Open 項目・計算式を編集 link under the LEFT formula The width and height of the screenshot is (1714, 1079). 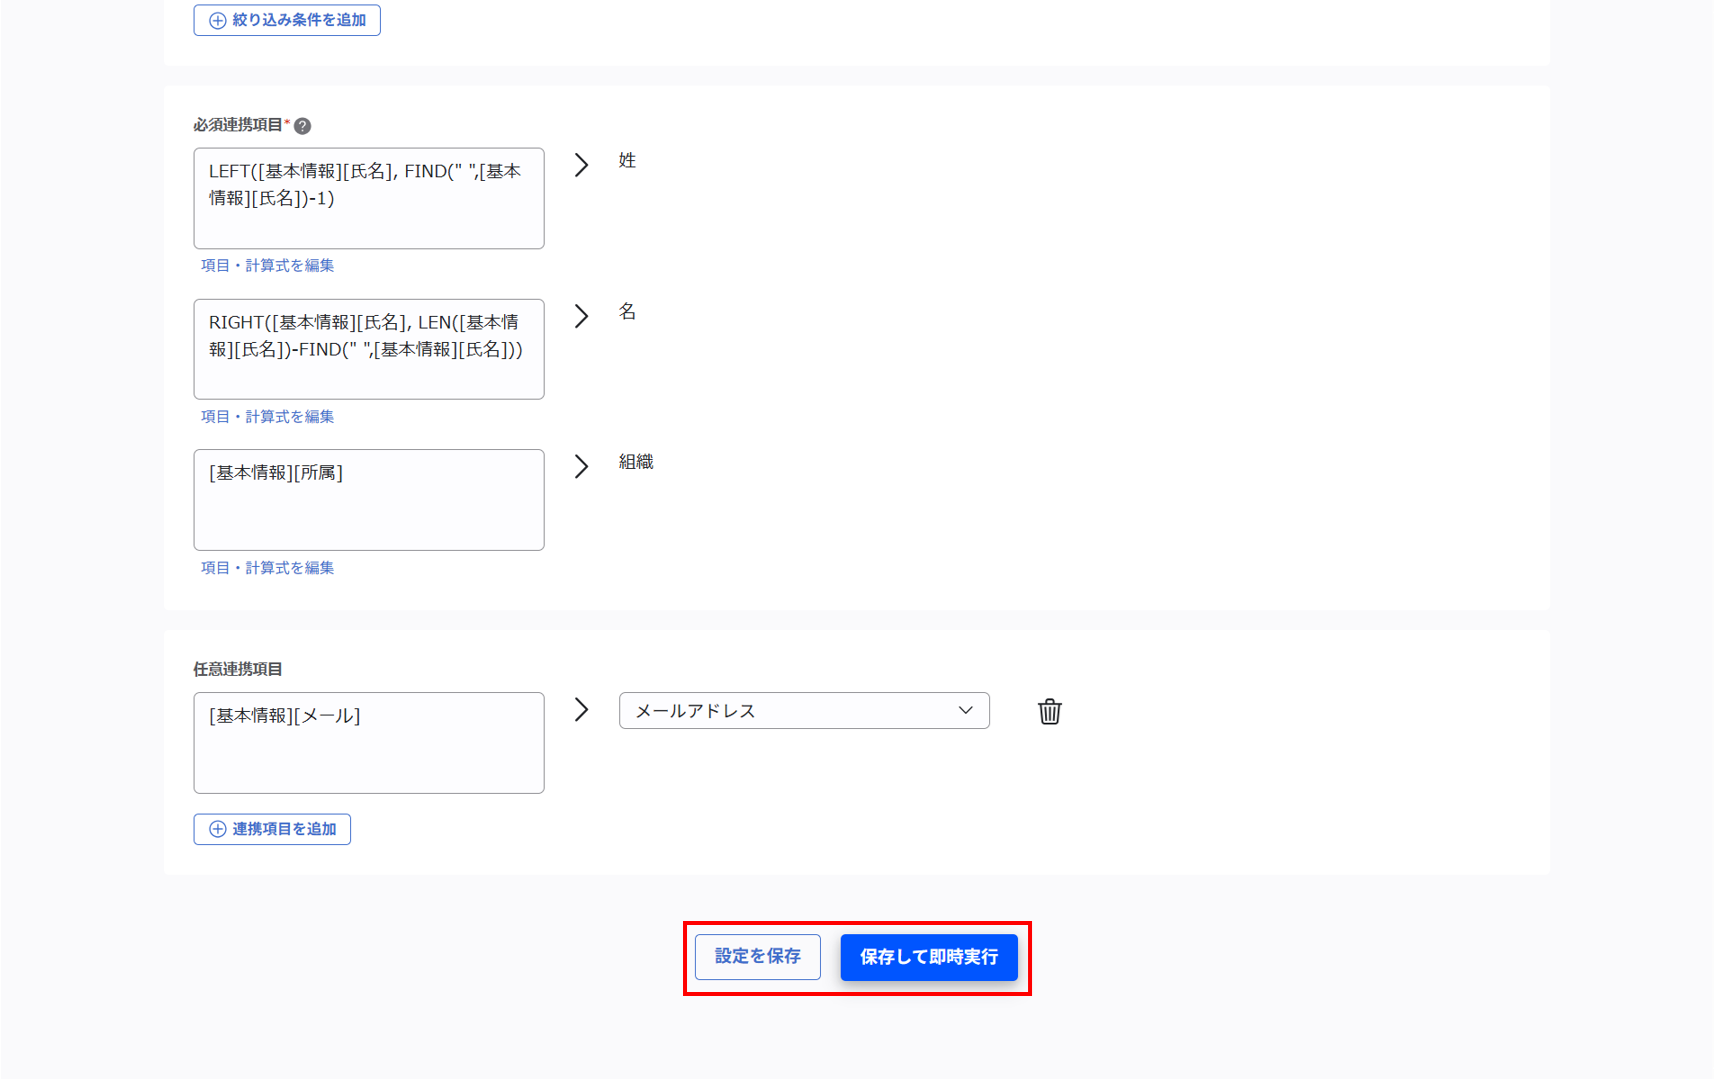267,266
